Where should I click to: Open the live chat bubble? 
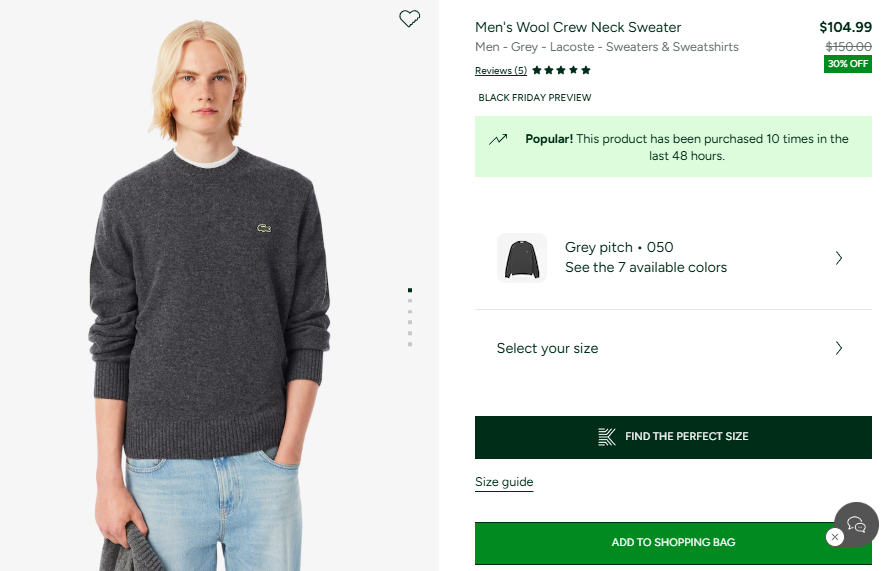[857, 523]
